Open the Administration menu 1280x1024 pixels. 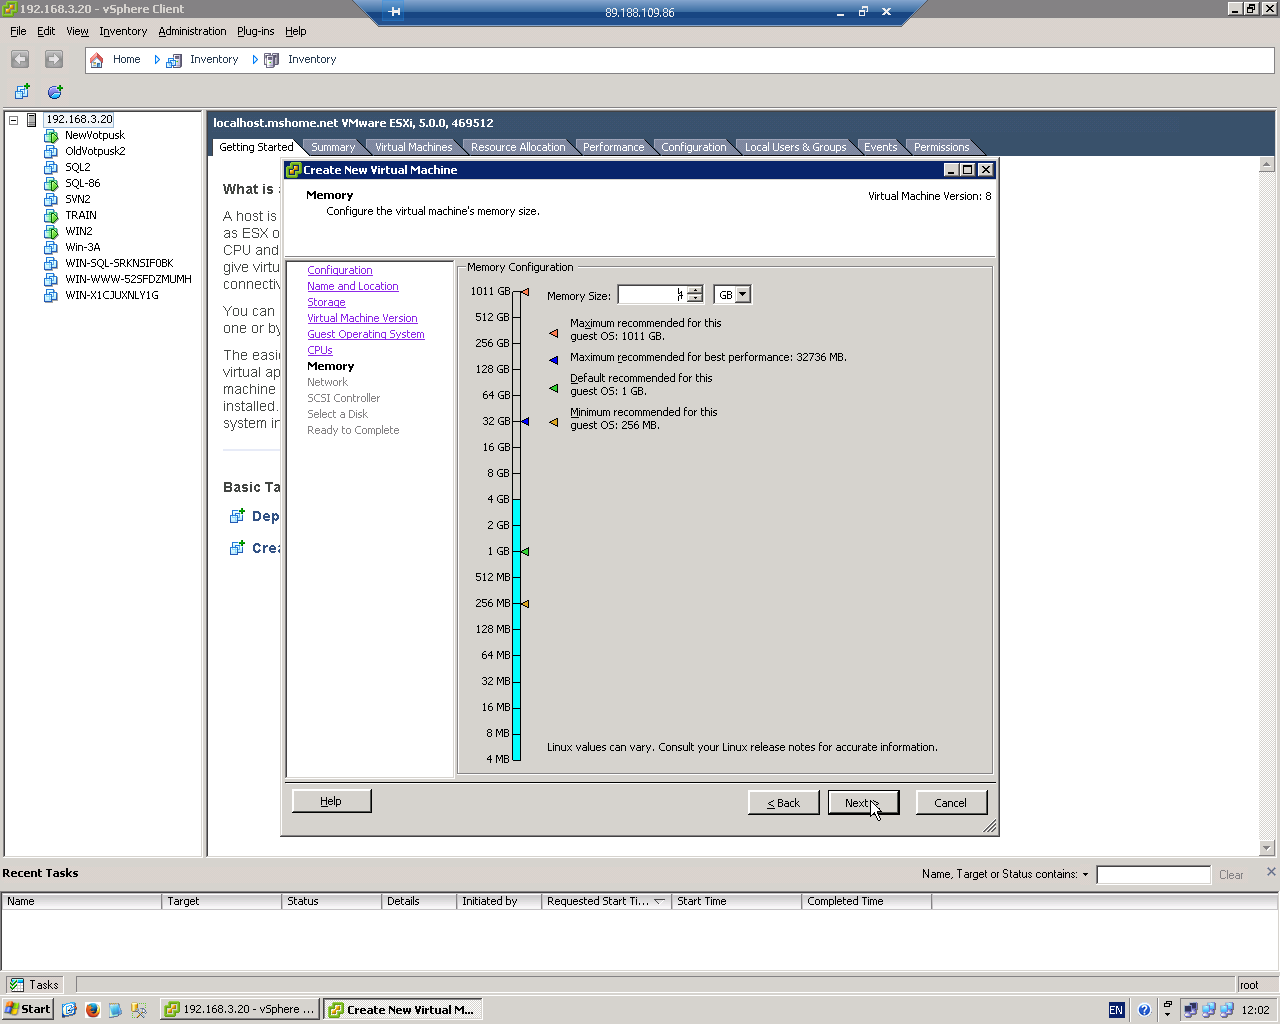192,31
